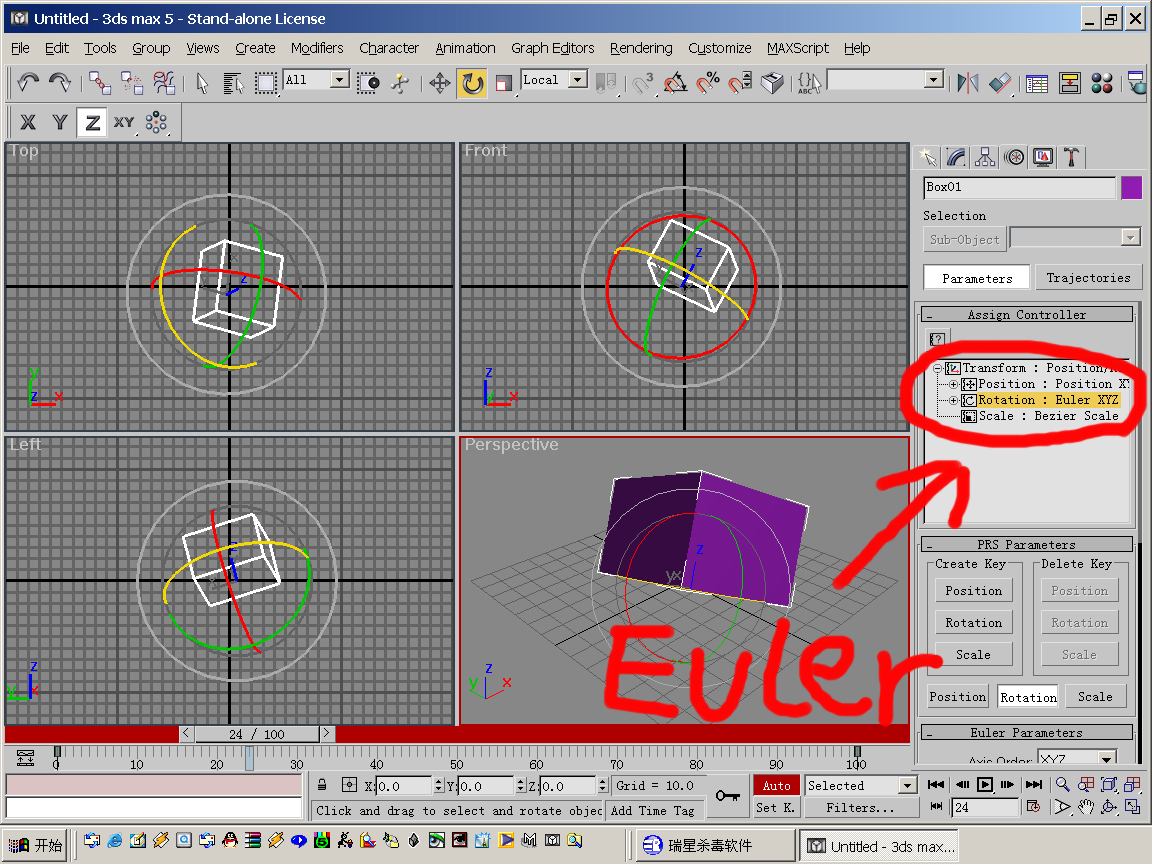Click the Min/Max viewport toggle icon
Screen dimensions: 1152x864
1132,807
